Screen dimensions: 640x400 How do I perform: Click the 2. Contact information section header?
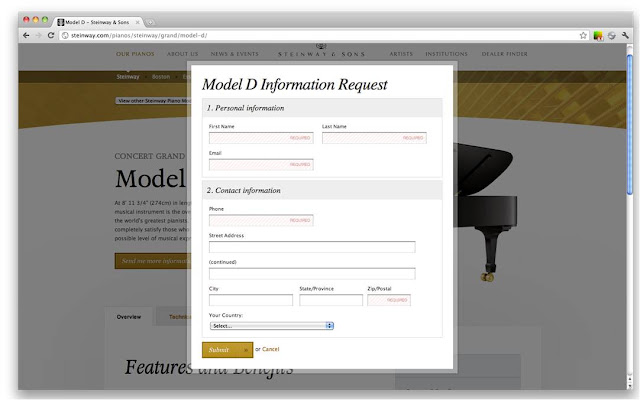[x=322, y=190]
